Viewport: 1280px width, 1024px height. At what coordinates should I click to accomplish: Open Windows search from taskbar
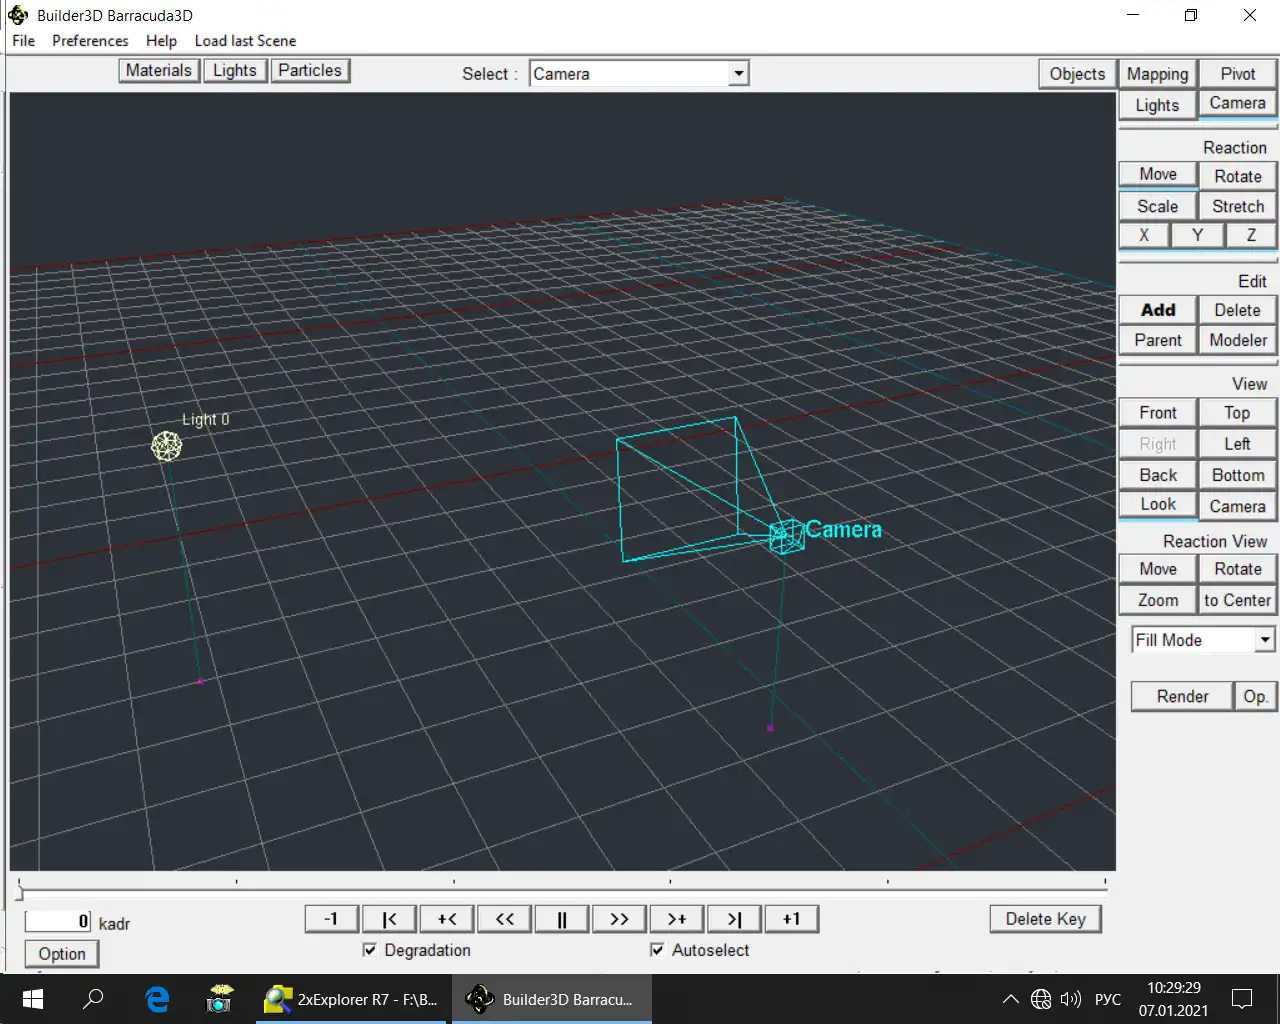pyautogui.click(x=93, y=999)
